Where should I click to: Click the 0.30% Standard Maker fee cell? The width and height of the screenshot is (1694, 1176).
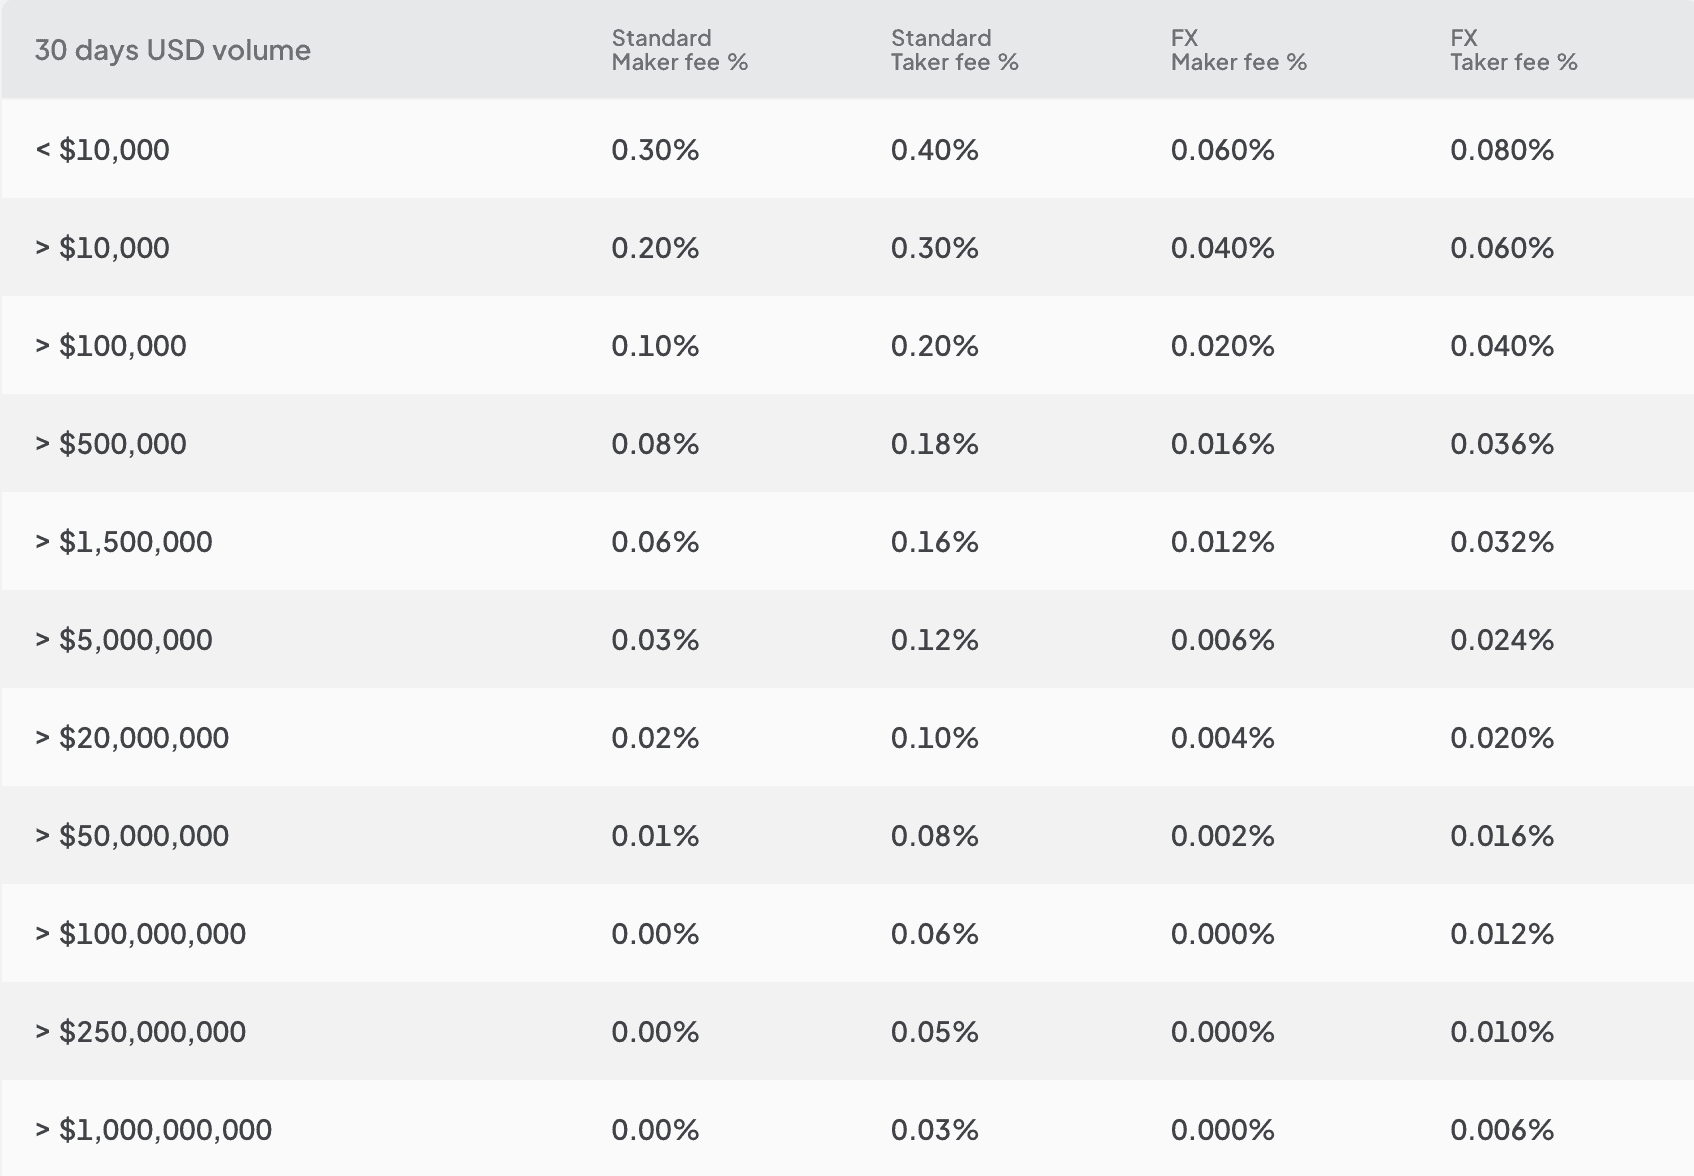click(x=655, y=150)
